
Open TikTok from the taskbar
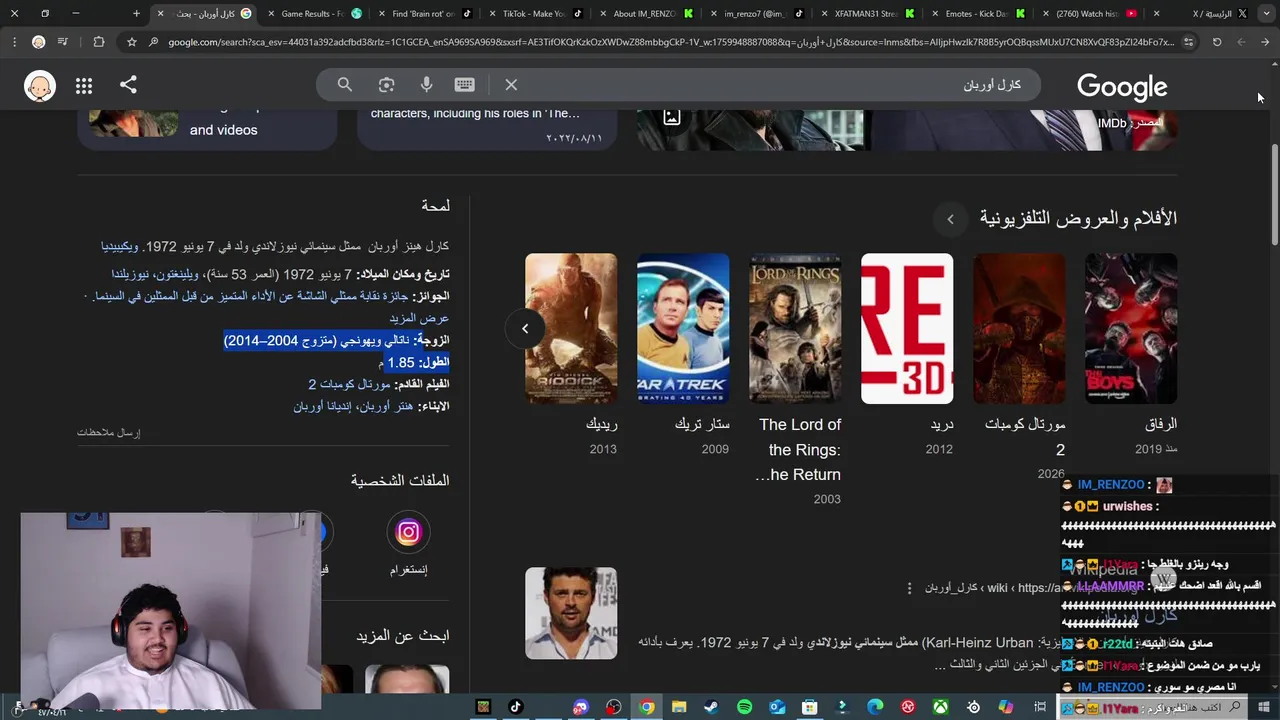point(515,707)
